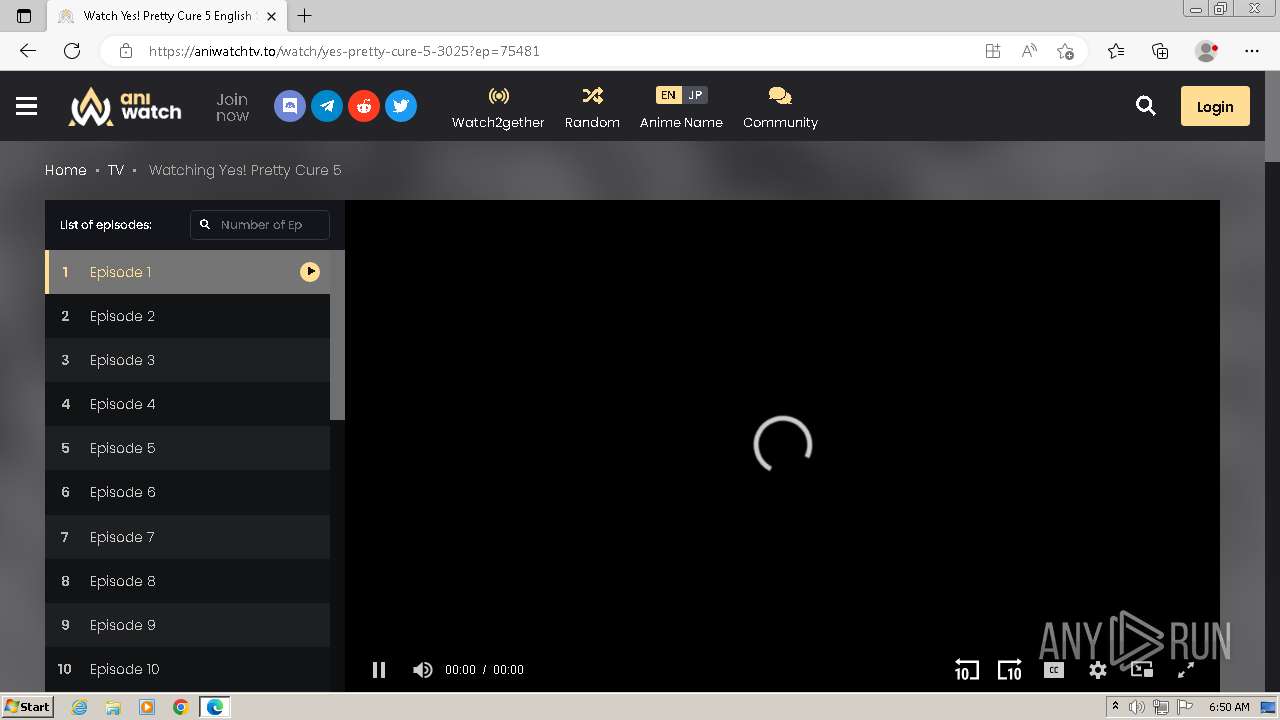Switch anime names to EN
The image size is (1280, 720).
point(668,95)
